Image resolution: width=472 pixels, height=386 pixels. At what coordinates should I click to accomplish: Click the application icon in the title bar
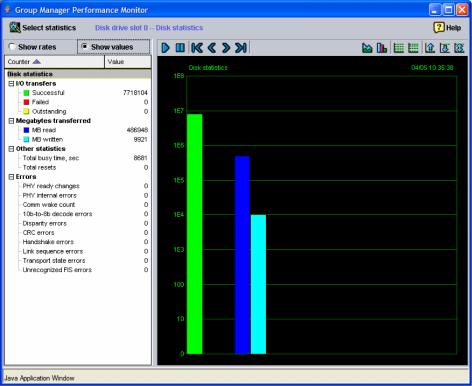point(7,9)
